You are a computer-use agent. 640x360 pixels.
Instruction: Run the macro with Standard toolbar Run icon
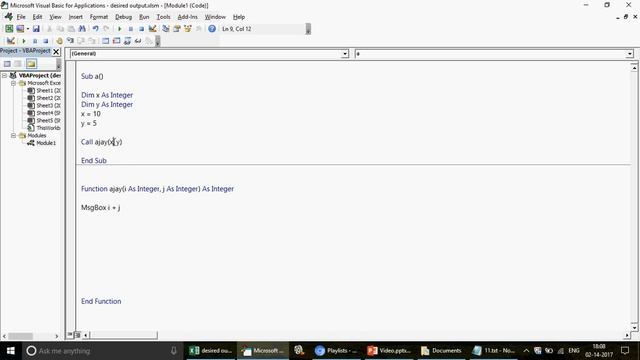pos(120,29)
